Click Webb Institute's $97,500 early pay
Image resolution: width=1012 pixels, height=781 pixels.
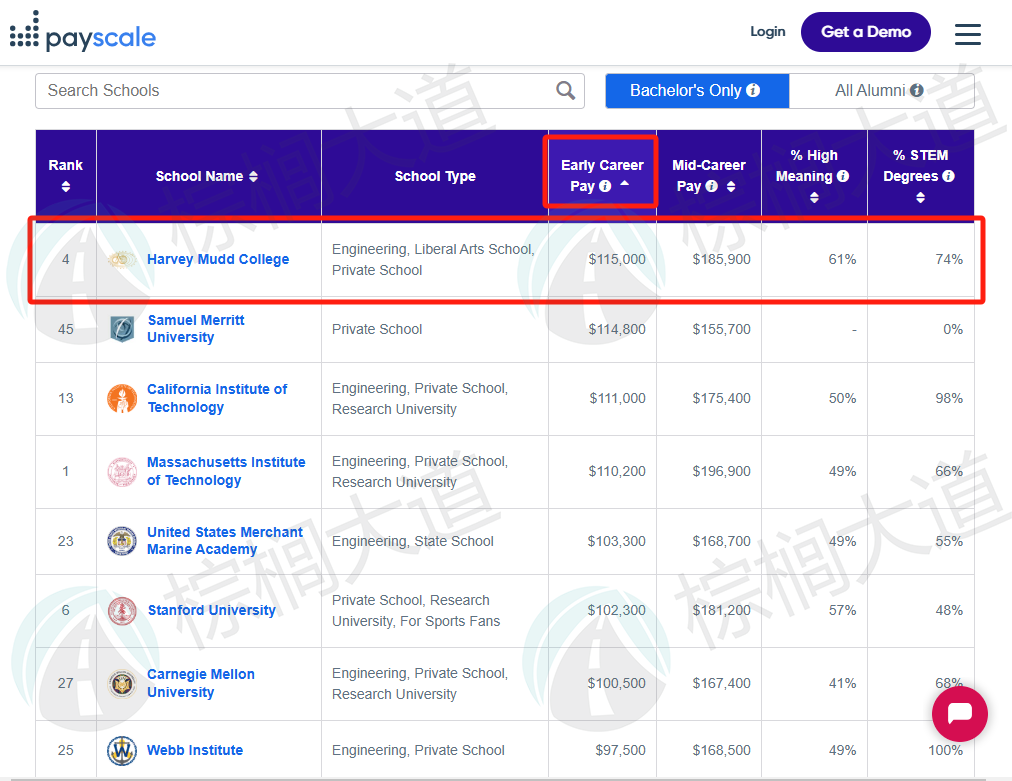click(x=620, y=751)
